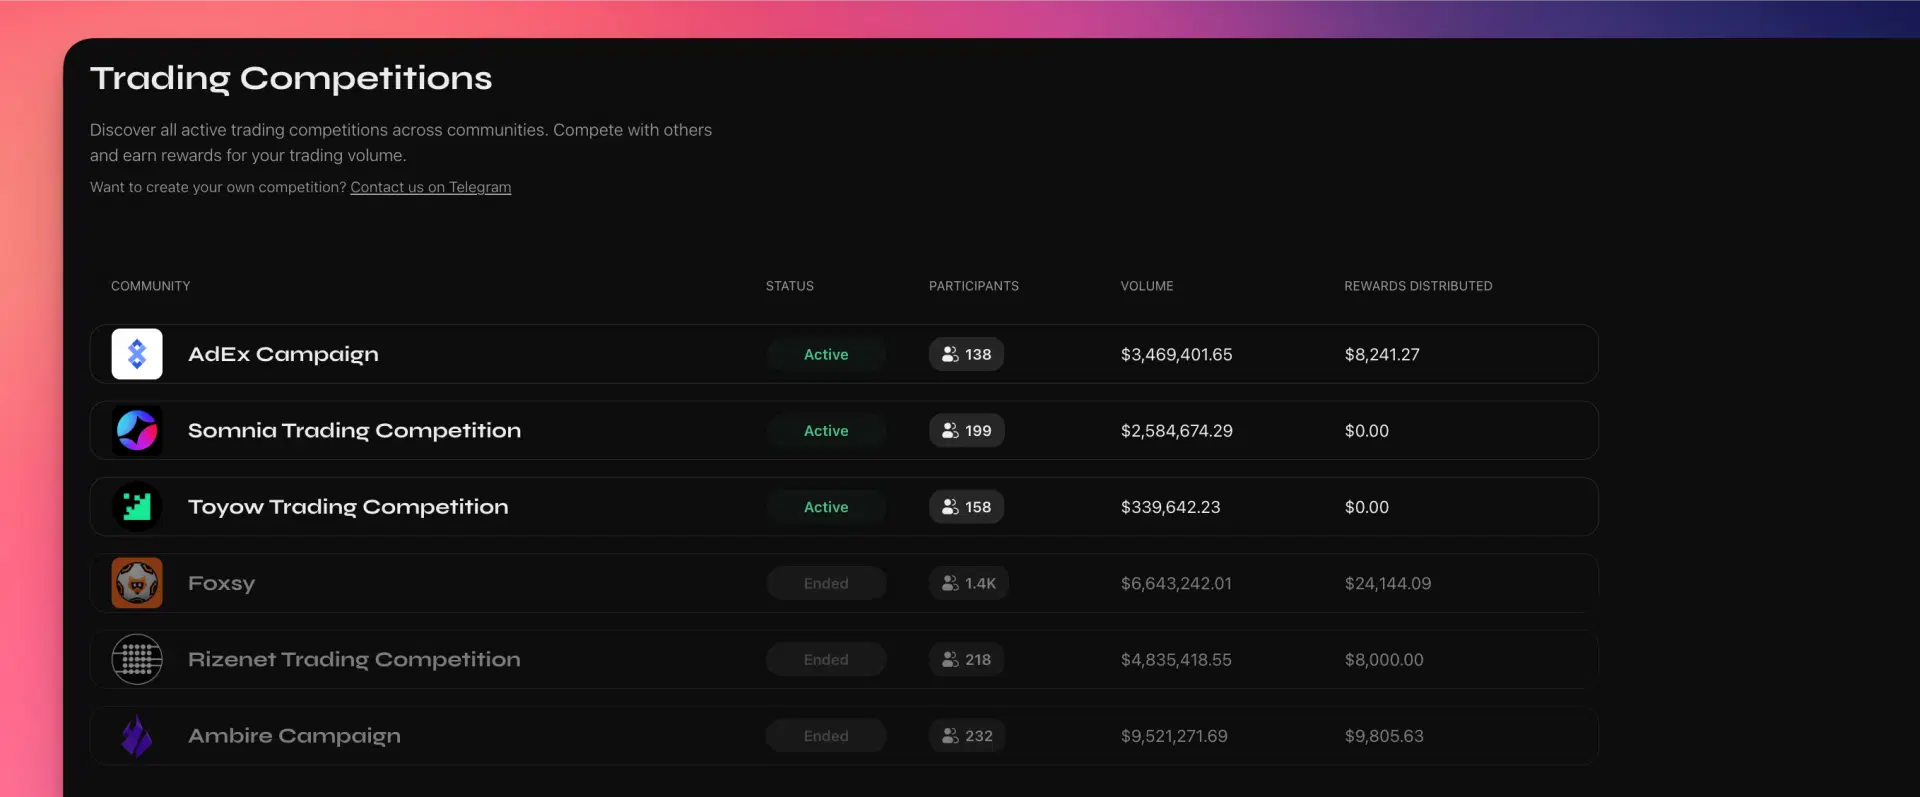Click the PARTICIPANTS column header
The image size is (1920, 797).
974,286
